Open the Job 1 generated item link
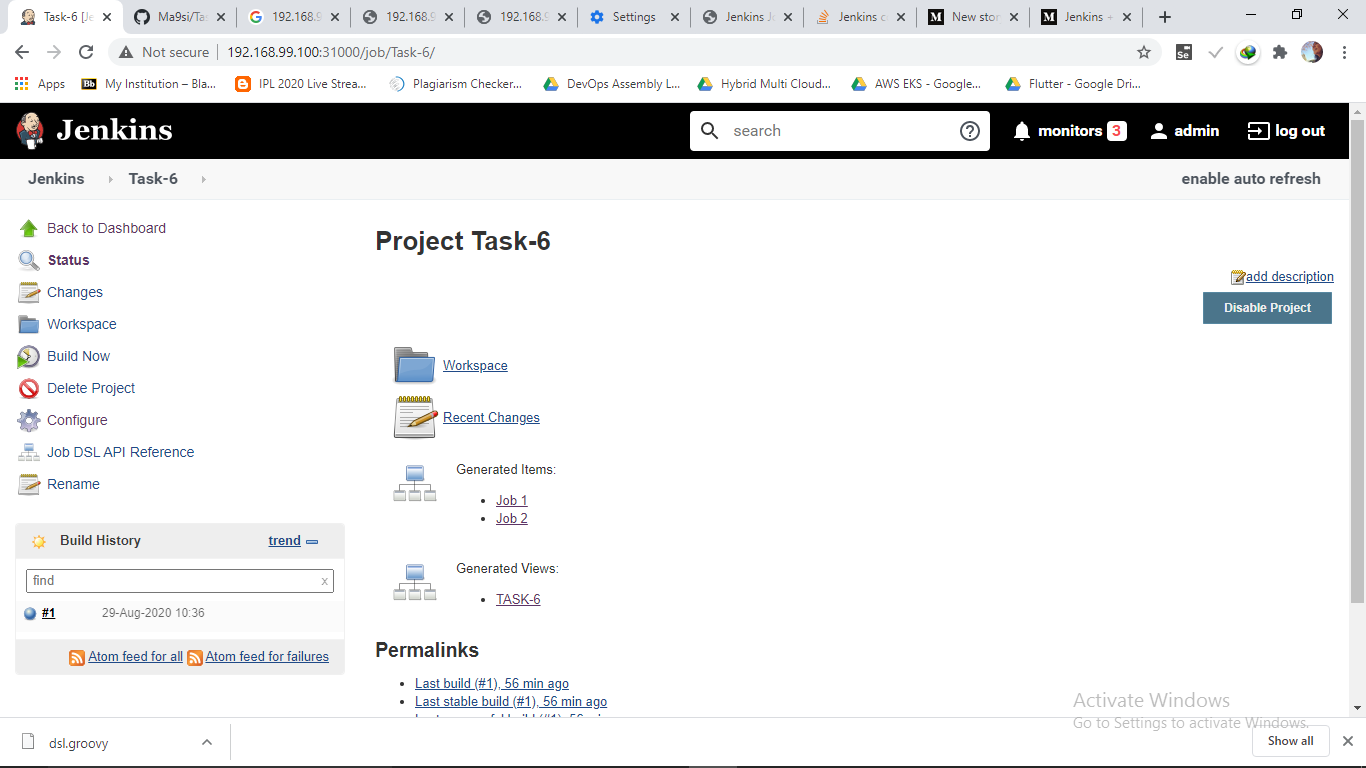Viewport: 1366px width, 768px height. click(x=512, y=500)
